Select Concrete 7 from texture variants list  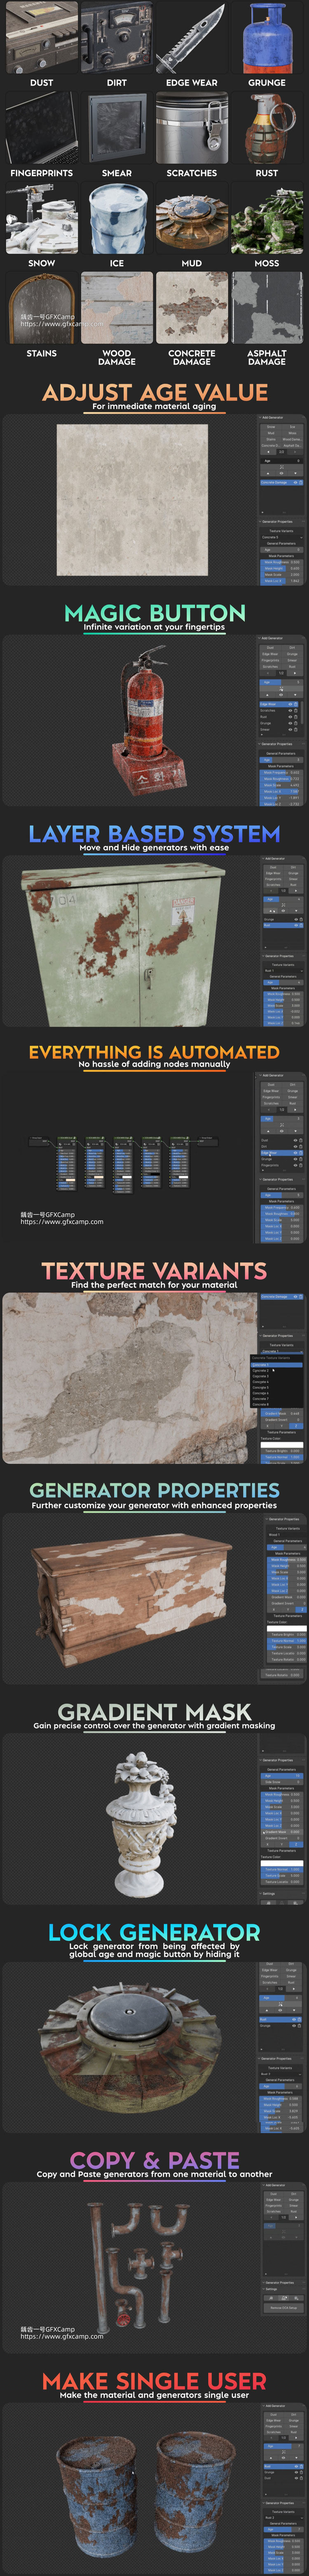277,1399
